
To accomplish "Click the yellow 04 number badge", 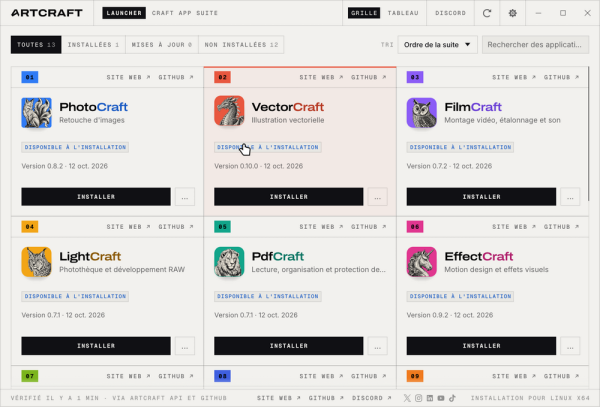I will (x=29, y=226).
